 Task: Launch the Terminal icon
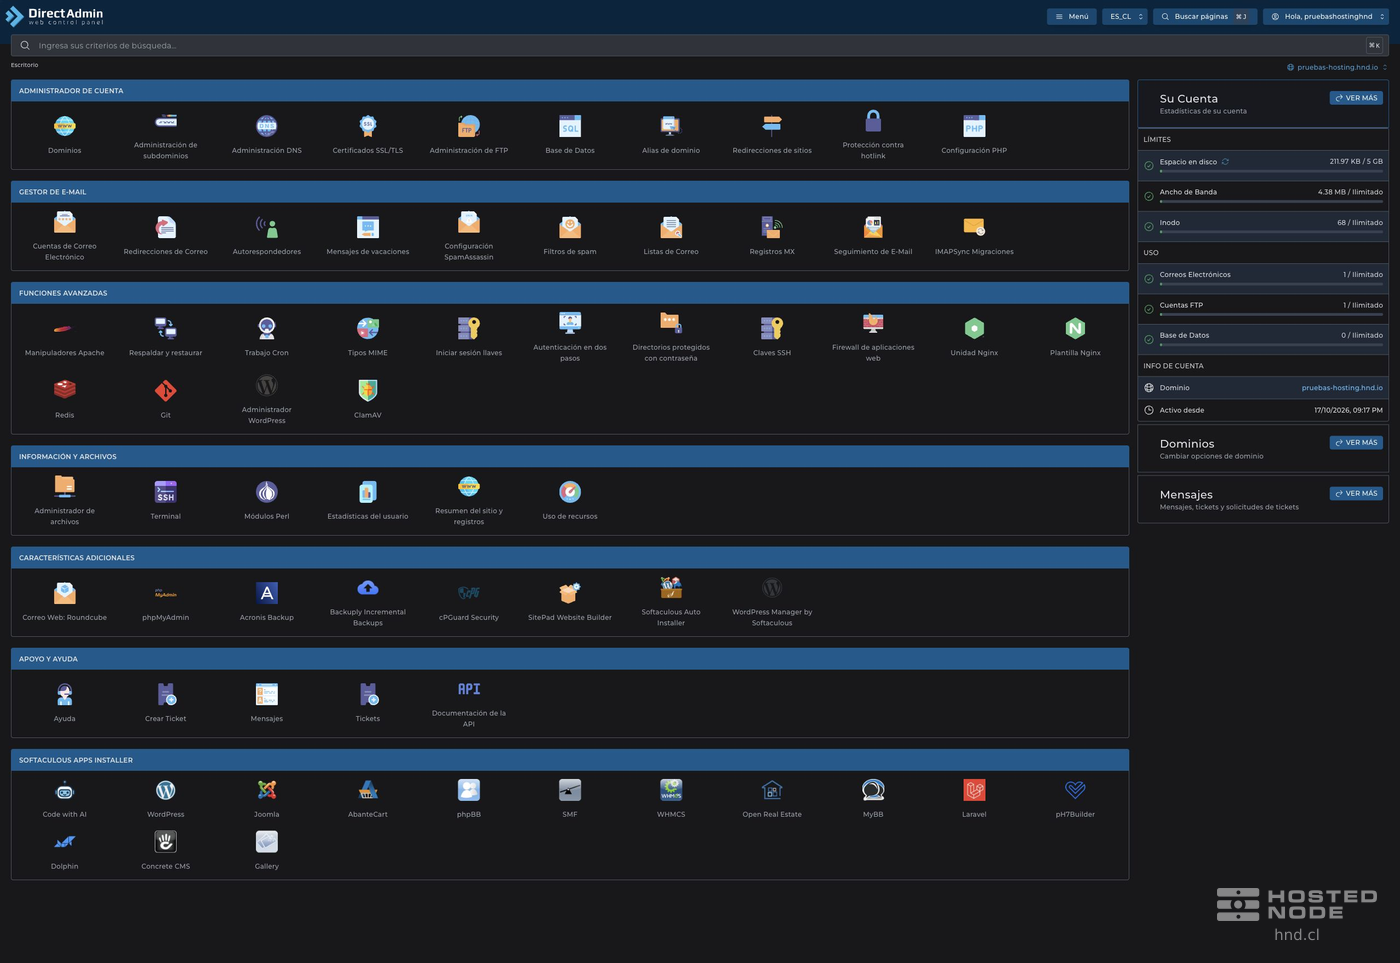click(165, 492)
